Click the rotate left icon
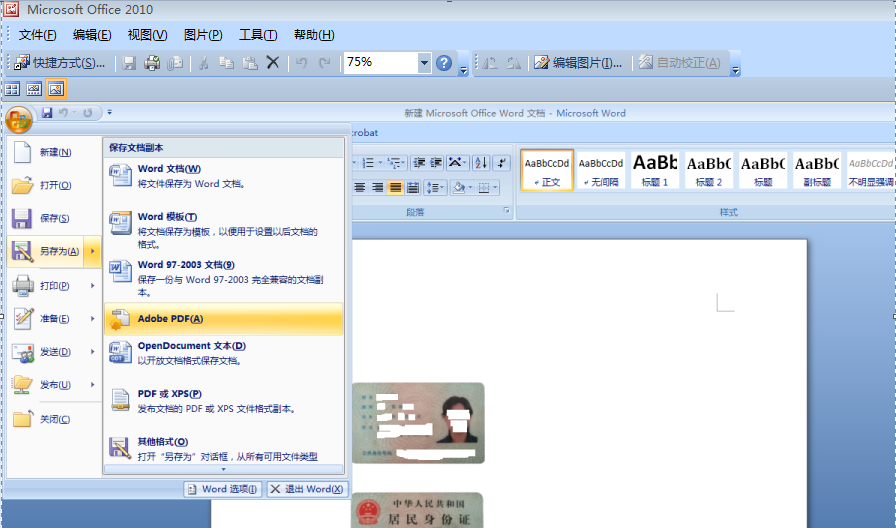The image size is (896, 528). pyautogui.click(x=490, y=63)
